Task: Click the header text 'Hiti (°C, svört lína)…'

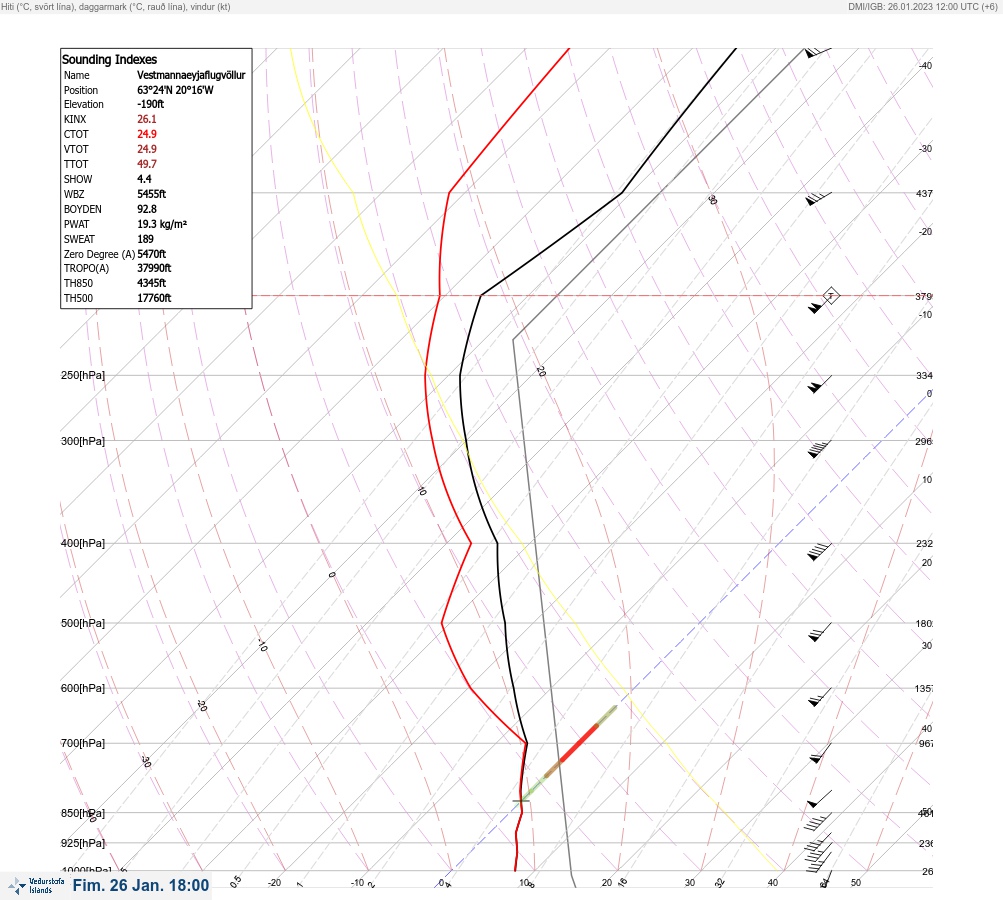Action: click(116, 6)
